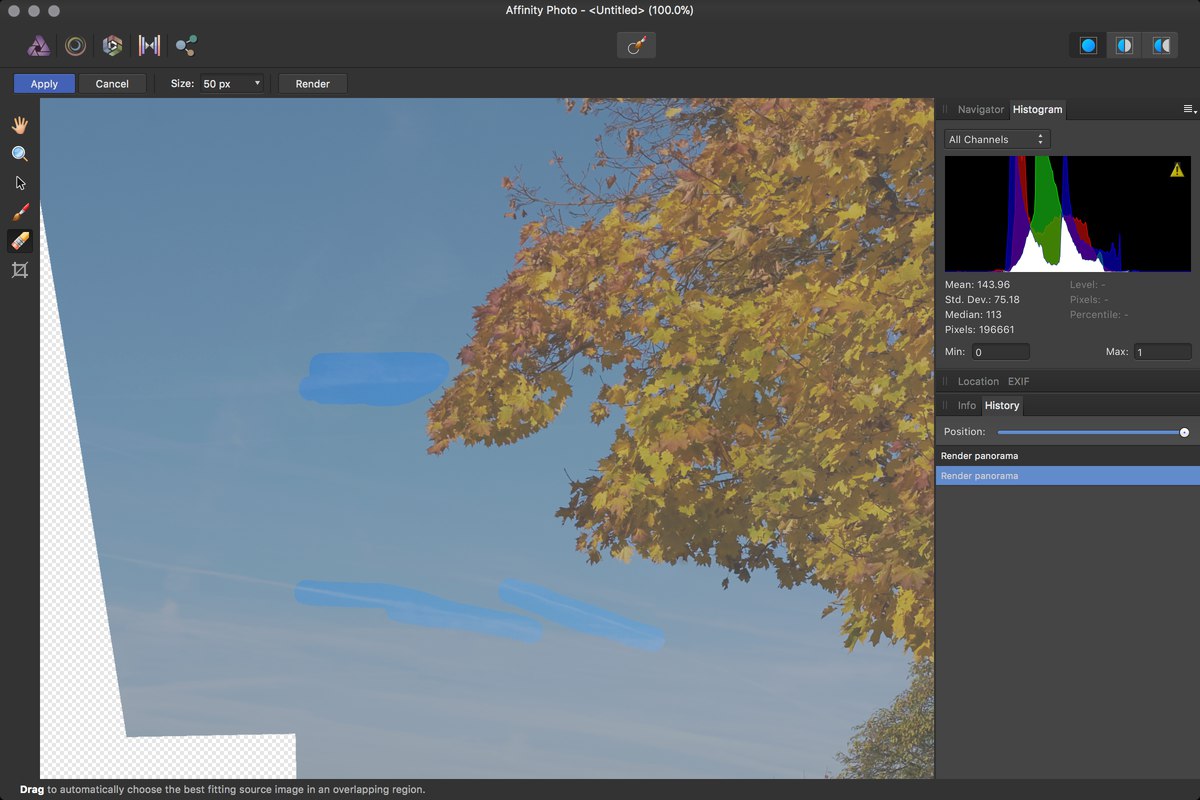Viewport: 1200px width, 800px height.
Task: Click the Mean: 143.96 histogram value
Action: (977, 285)
